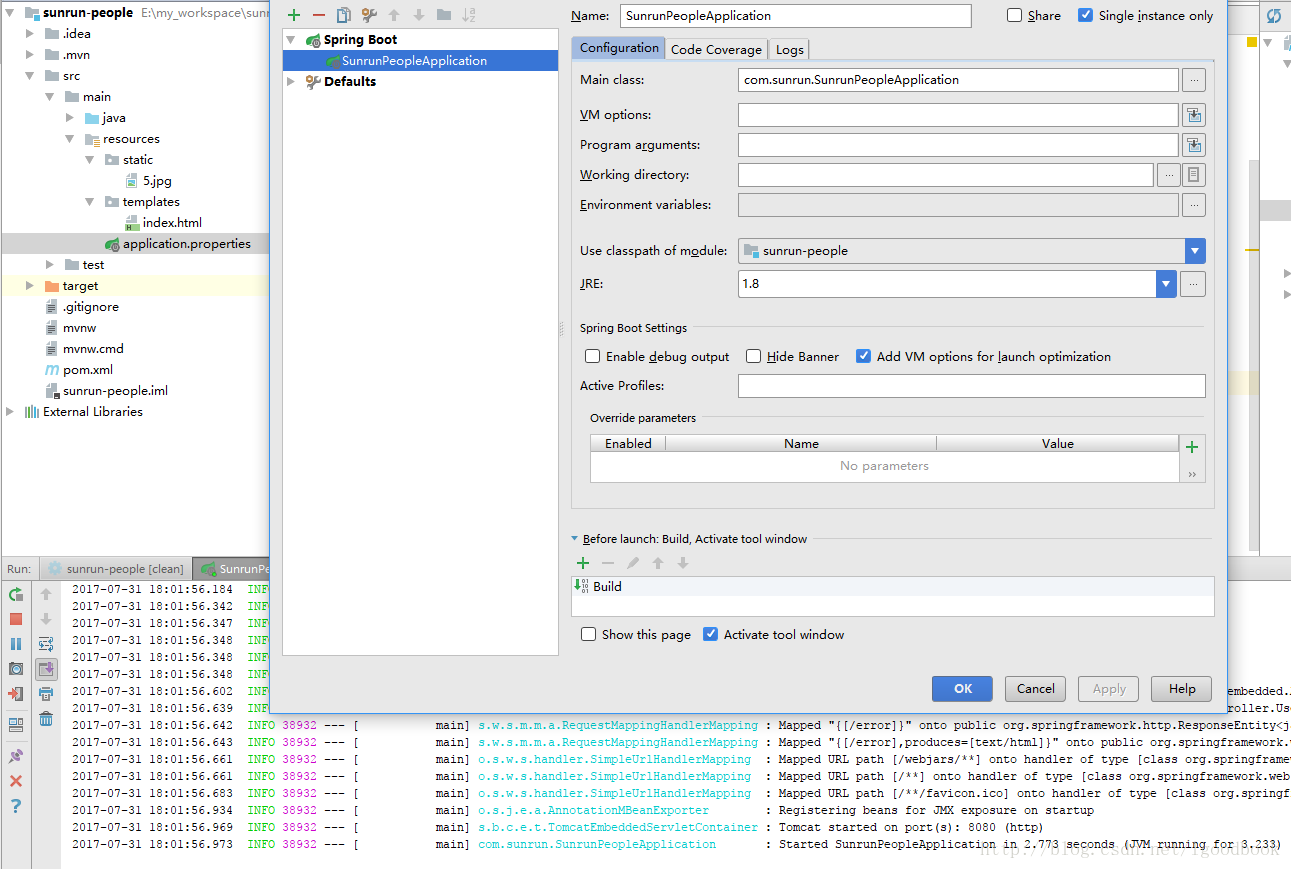Click the VM options text field

pos(958,115)
